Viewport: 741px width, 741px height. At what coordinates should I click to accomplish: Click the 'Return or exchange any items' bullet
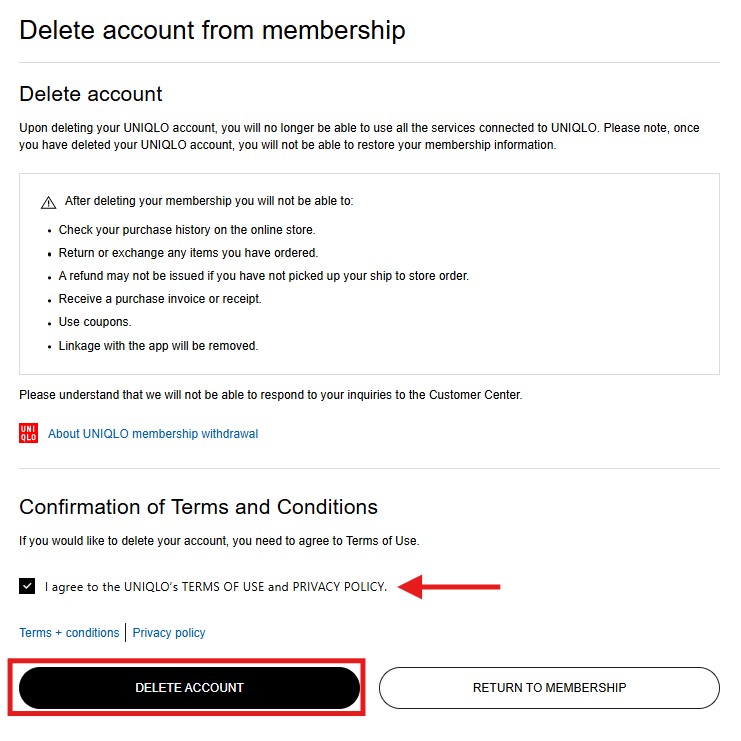[188, 253]
